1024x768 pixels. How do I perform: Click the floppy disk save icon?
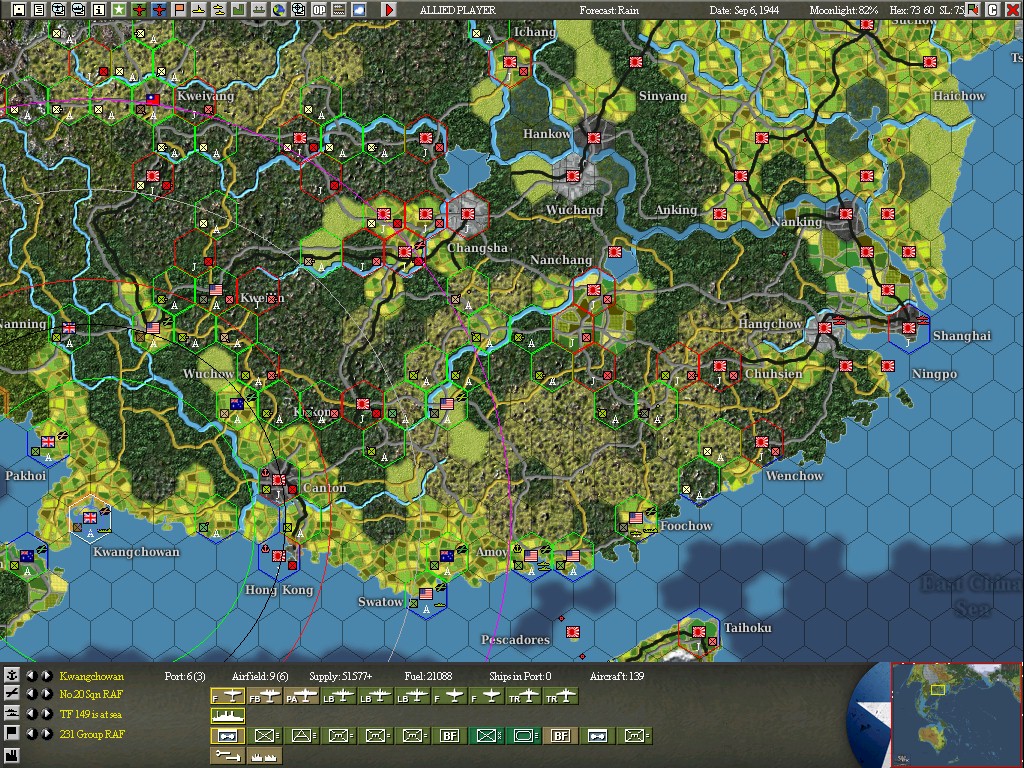[19, 9]
